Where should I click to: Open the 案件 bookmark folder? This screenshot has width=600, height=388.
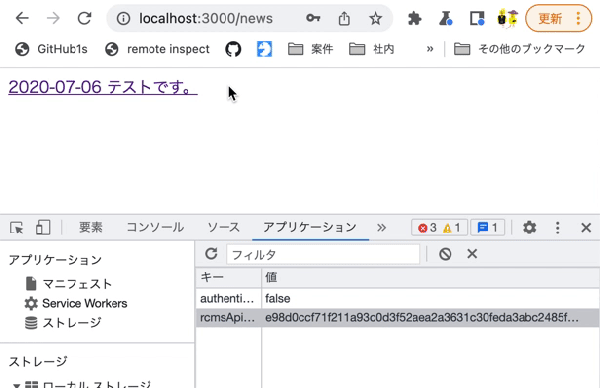pyautogui.click(x=310, y=49)
